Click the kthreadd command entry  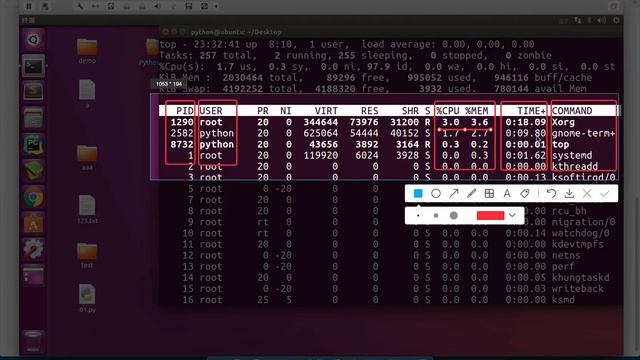tap(575, 167)
